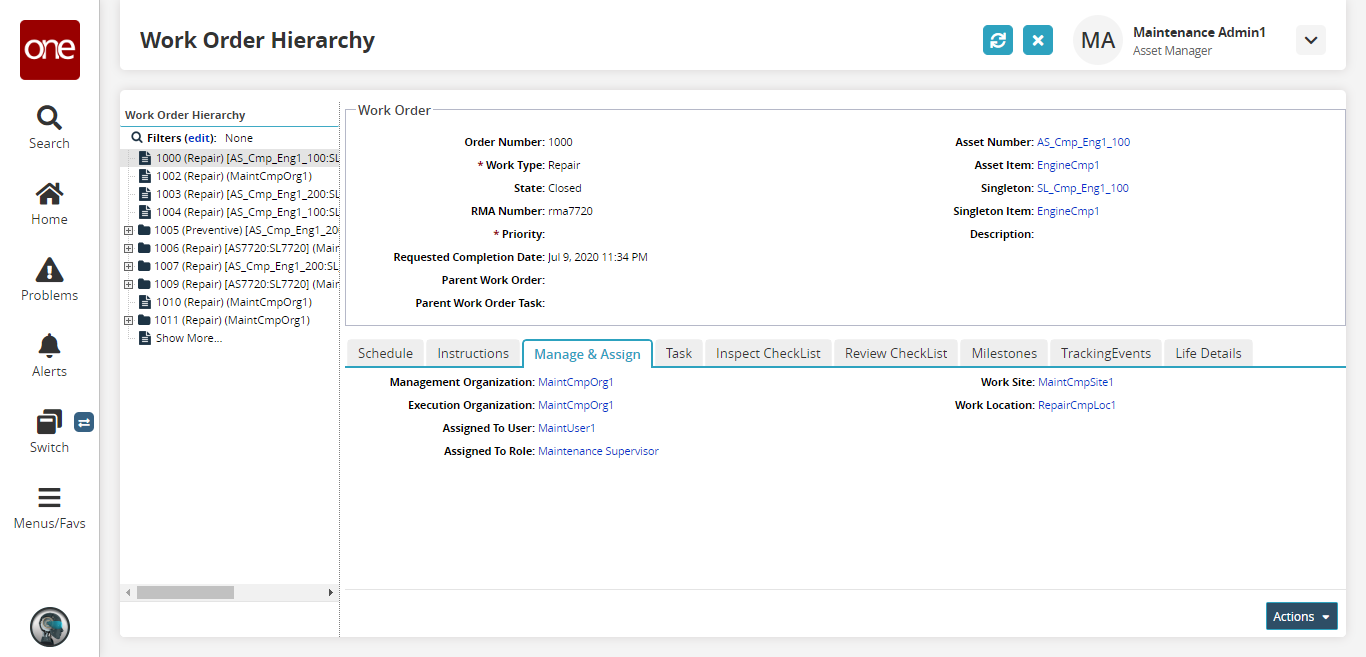Click Show More in hierarchy tree
Screen dimensions: 1366x657
[x=188, y=338]
